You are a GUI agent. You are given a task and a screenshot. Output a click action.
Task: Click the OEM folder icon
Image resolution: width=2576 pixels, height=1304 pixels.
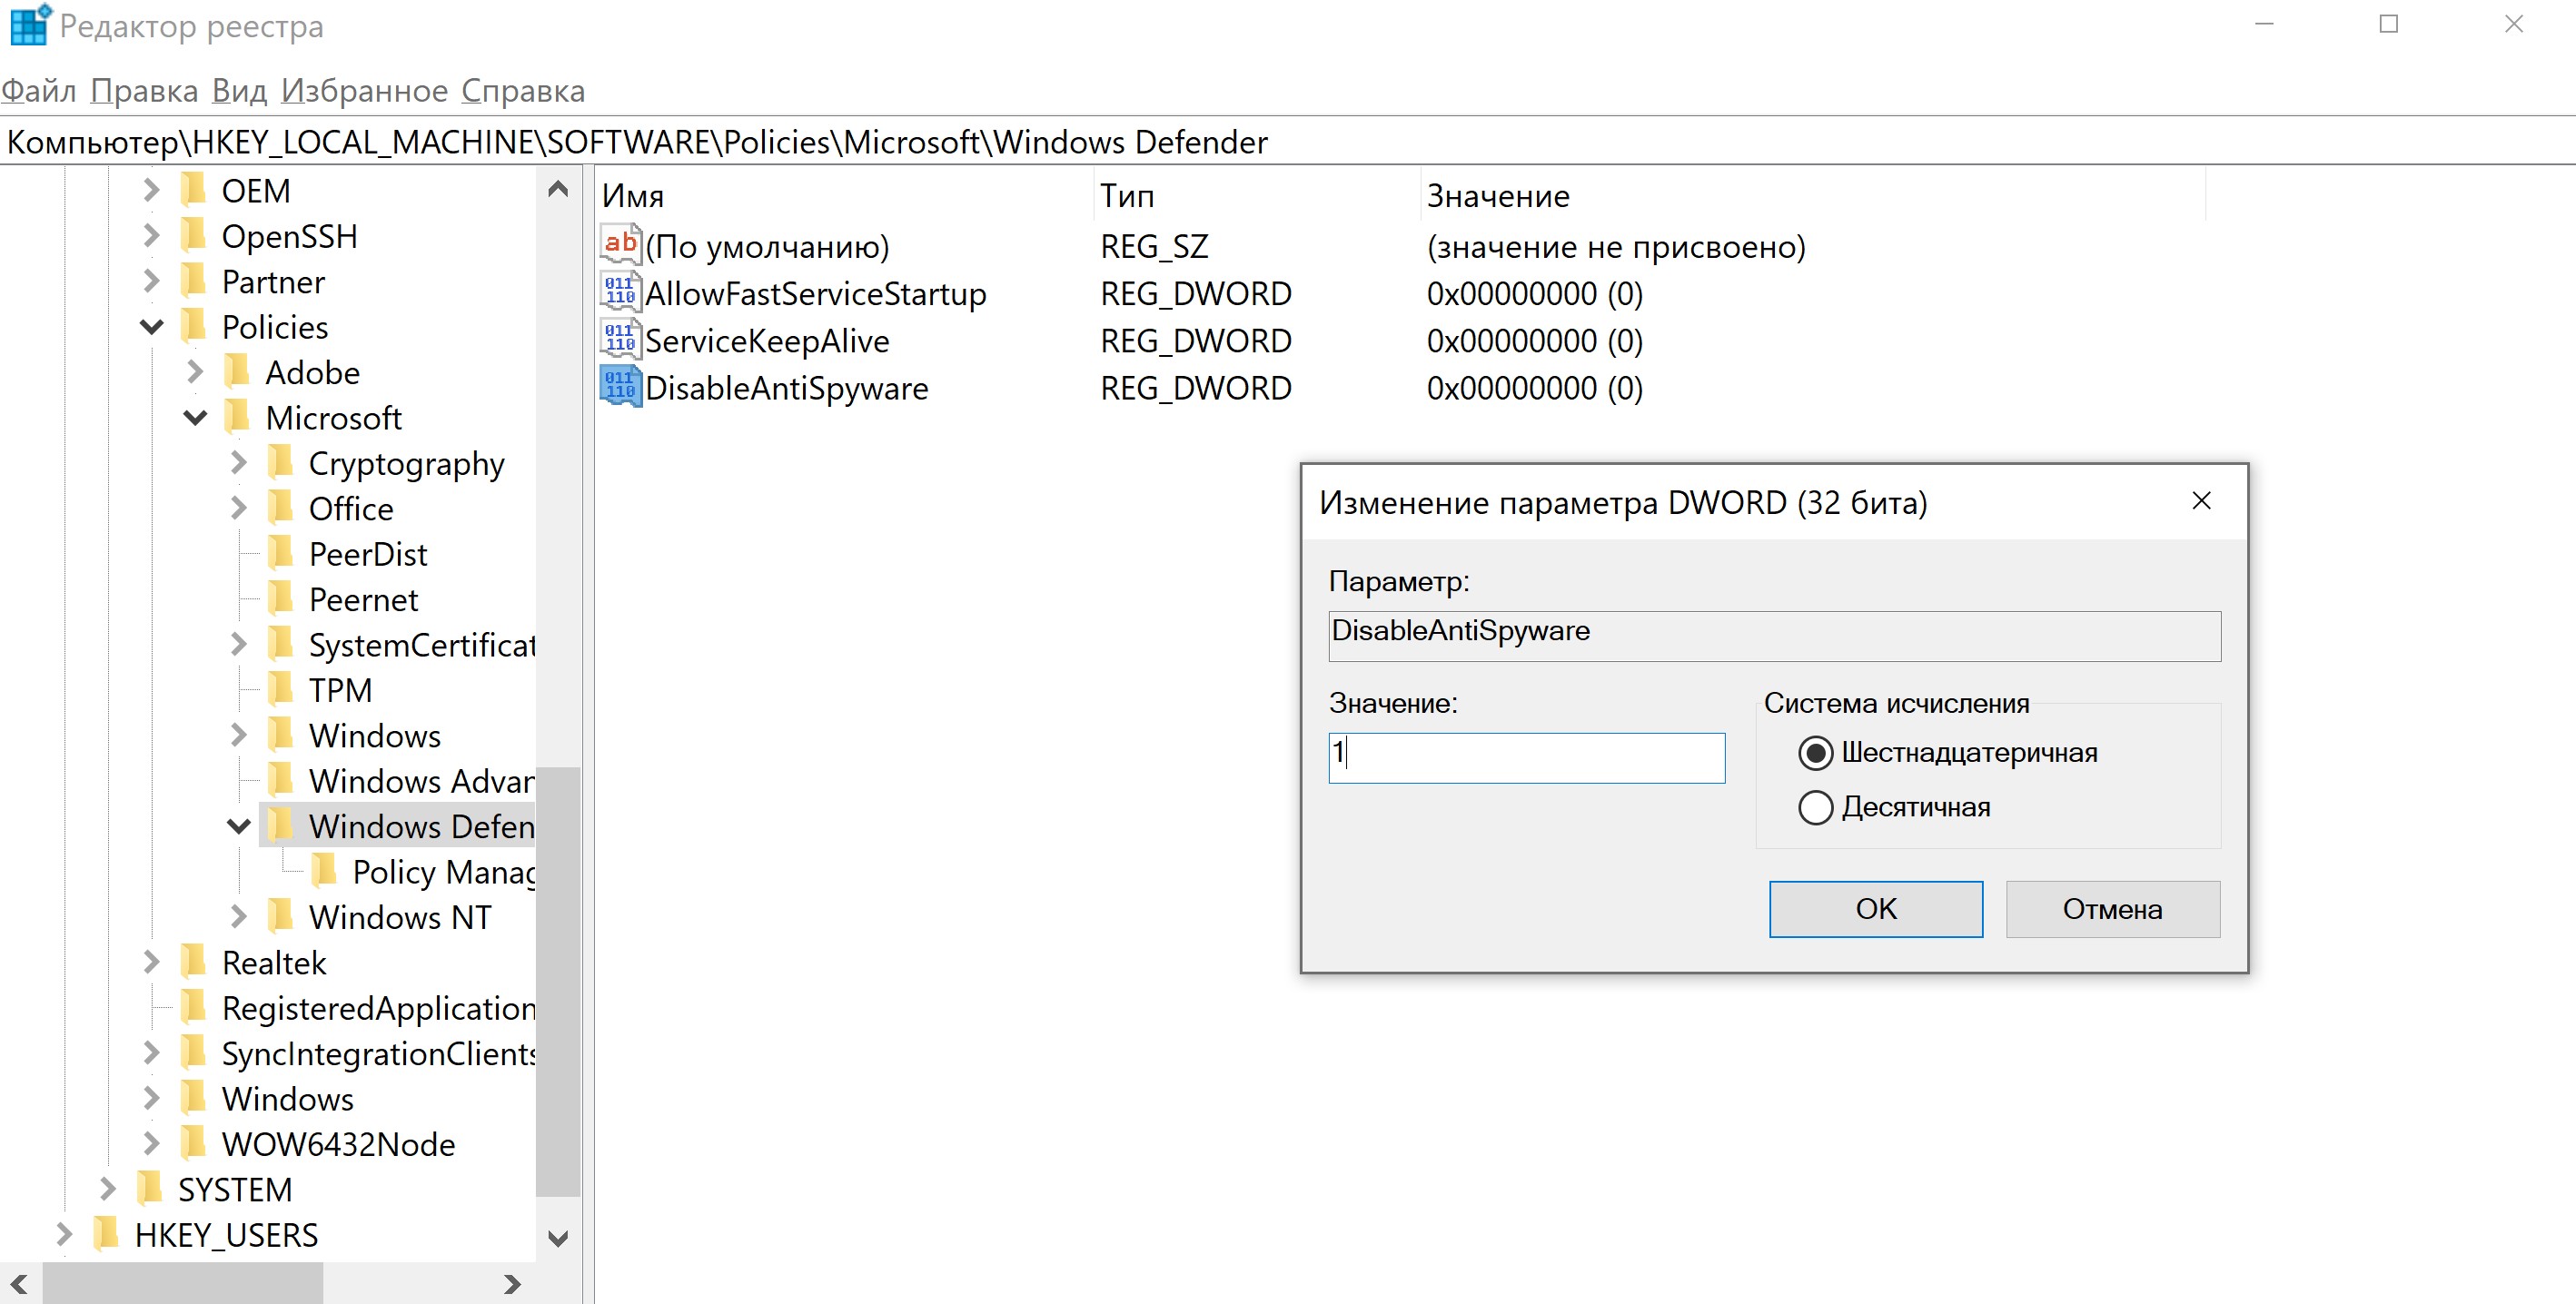(194, 189)
